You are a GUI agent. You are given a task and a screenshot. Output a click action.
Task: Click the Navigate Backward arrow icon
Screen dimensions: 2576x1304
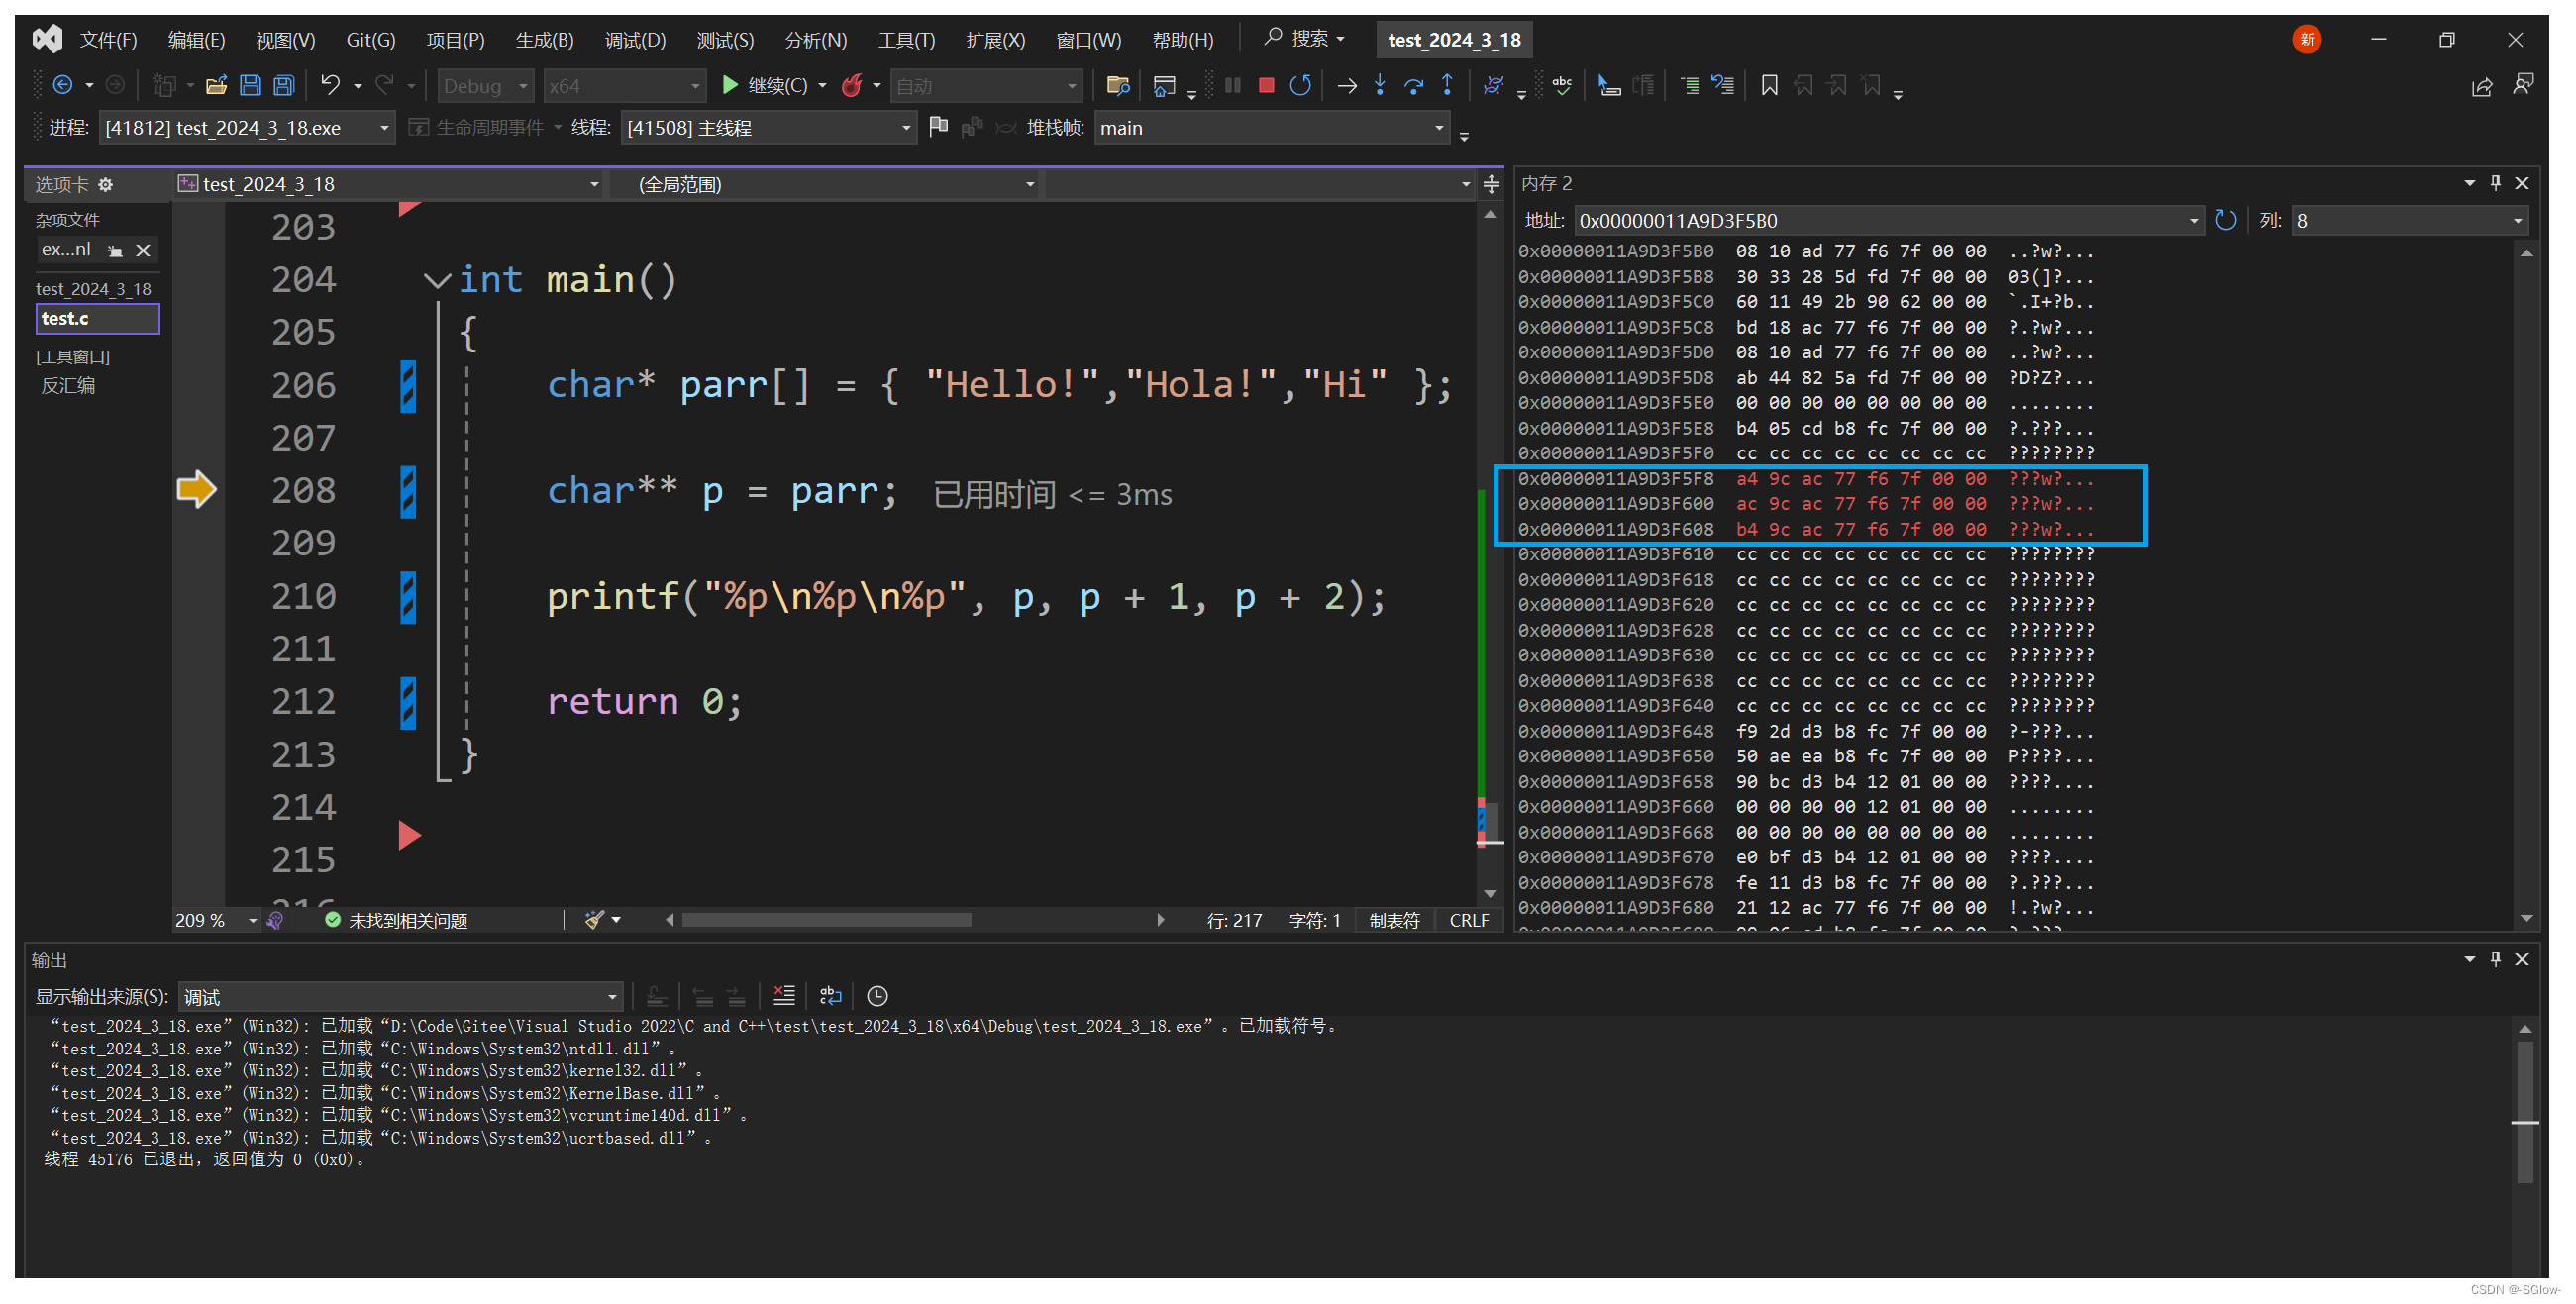tap(62, 86)
